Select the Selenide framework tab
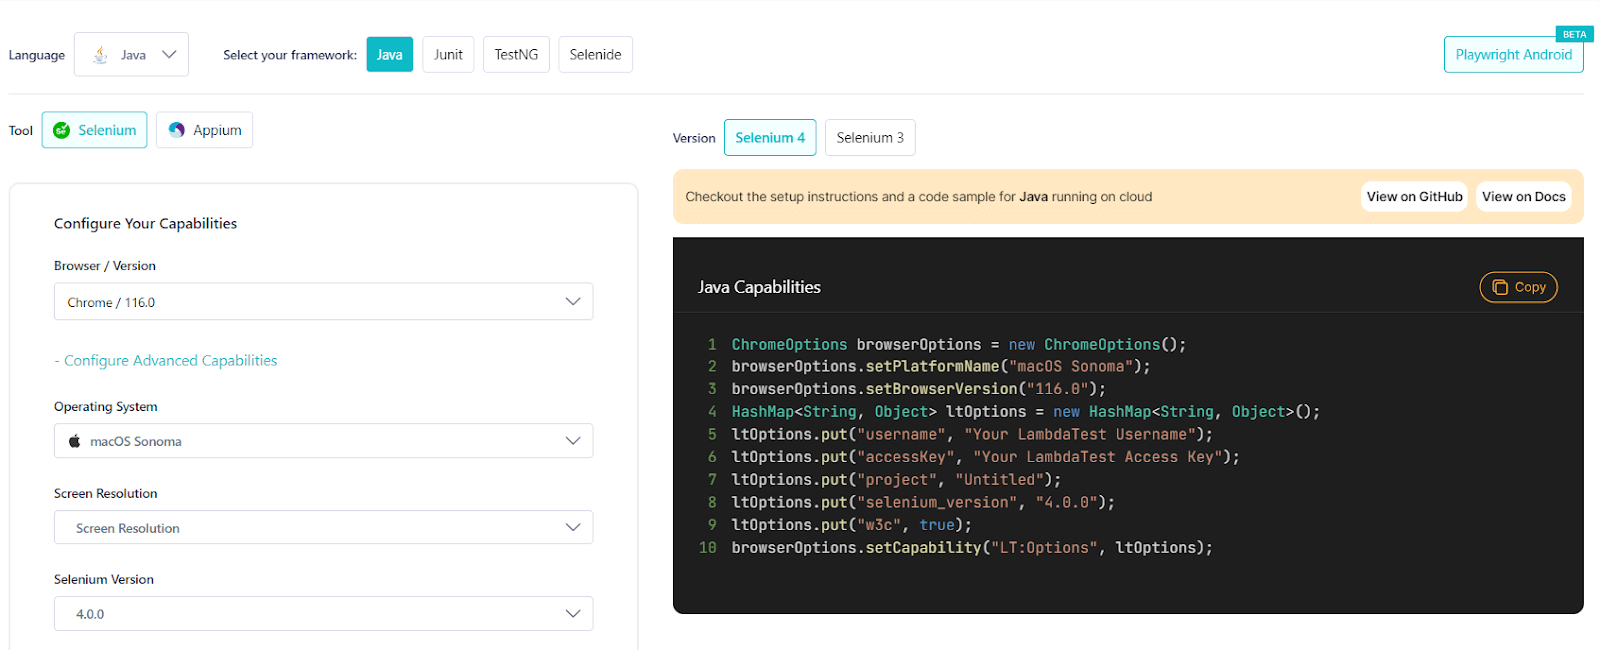Screen dimensions: 1600x650 tap(595, 55)
